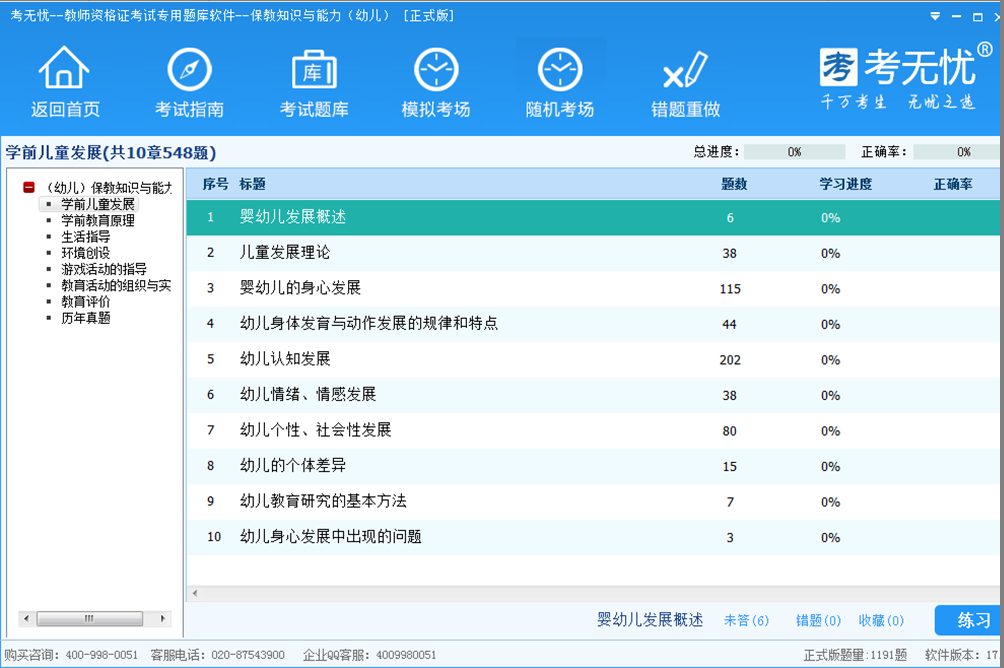Image resolution: width=1004 pixels, height=668 pixels.
Task: Select 学前教育原理 in the tree
Action: point(98,220)
